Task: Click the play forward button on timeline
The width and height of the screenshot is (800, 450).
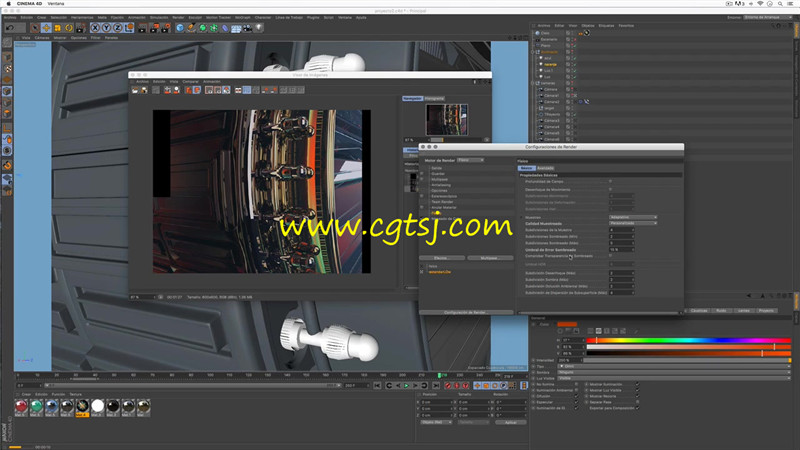Action: click(407, 386)
